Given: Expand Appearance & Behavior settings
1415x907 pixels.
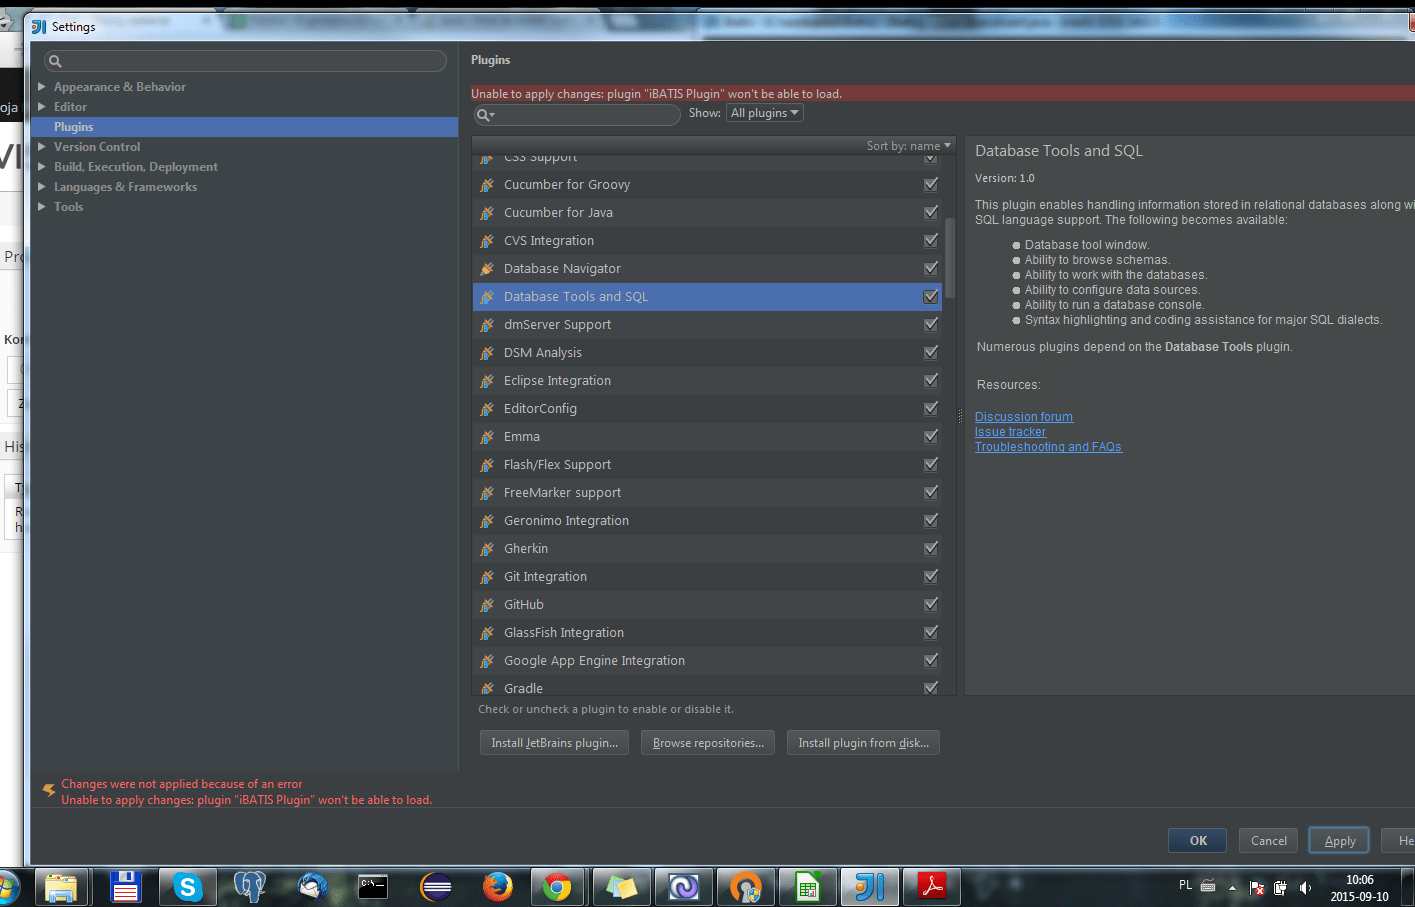Looking at the screenshot, I should tap(42, 87).
